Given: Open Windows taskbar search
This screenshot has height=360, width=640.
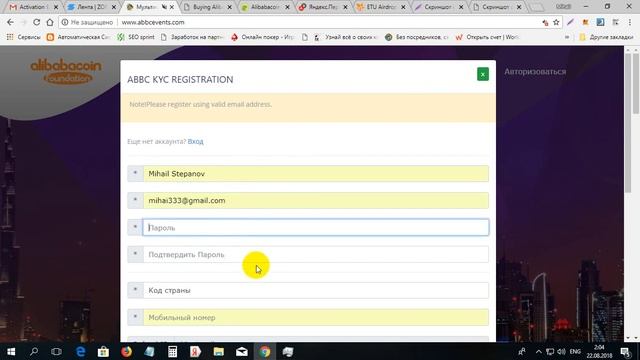Looking at the screenshot, I should point(34,351).
